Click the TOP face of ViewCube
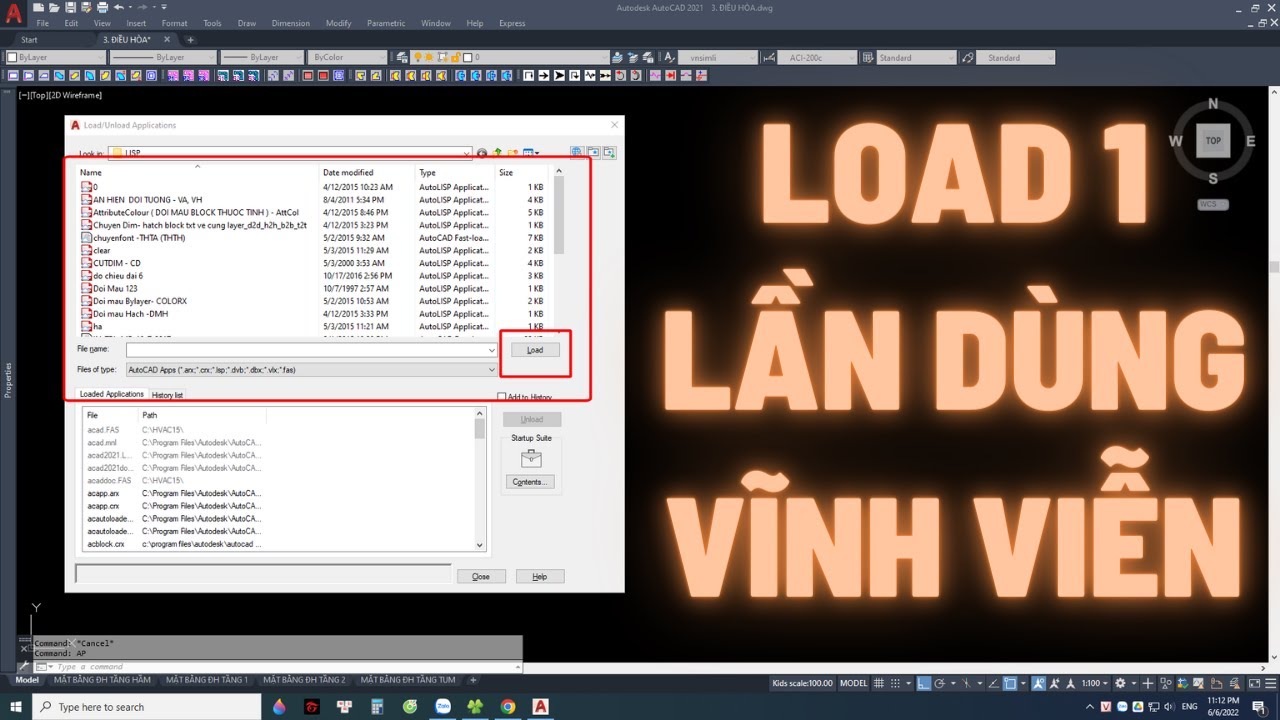Viewport: 1280px width, 720px height. [1213, 141]
